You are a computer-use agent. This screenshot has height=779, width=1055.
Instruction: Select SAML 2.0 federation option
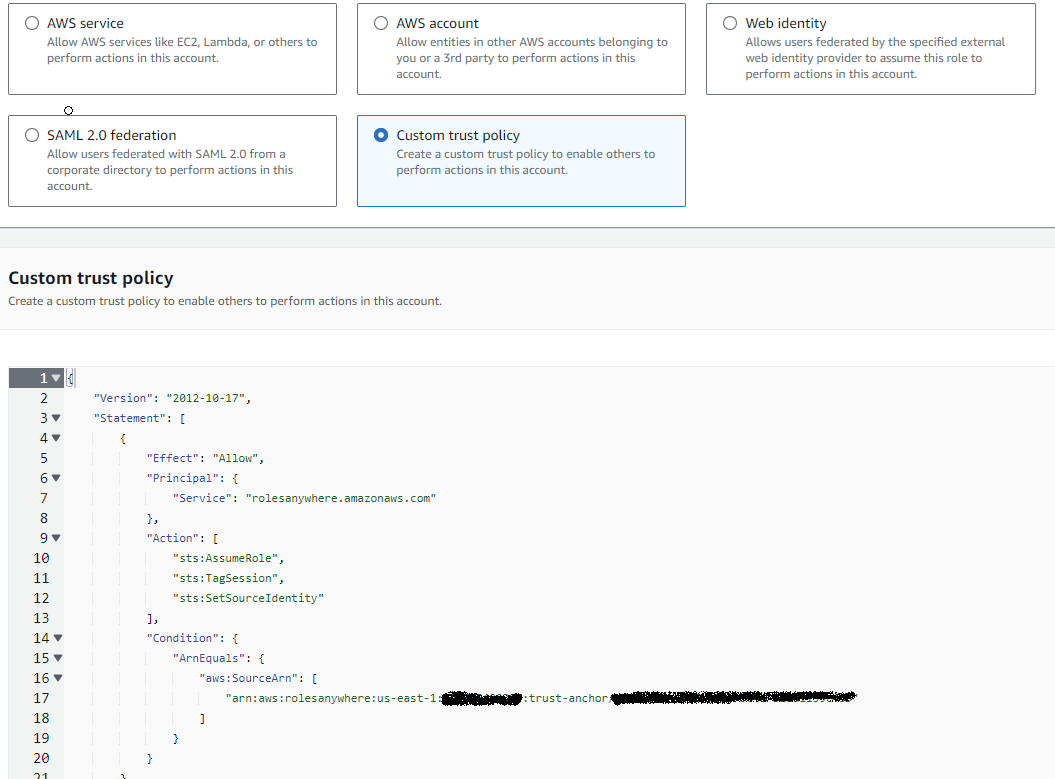point(32,135)
